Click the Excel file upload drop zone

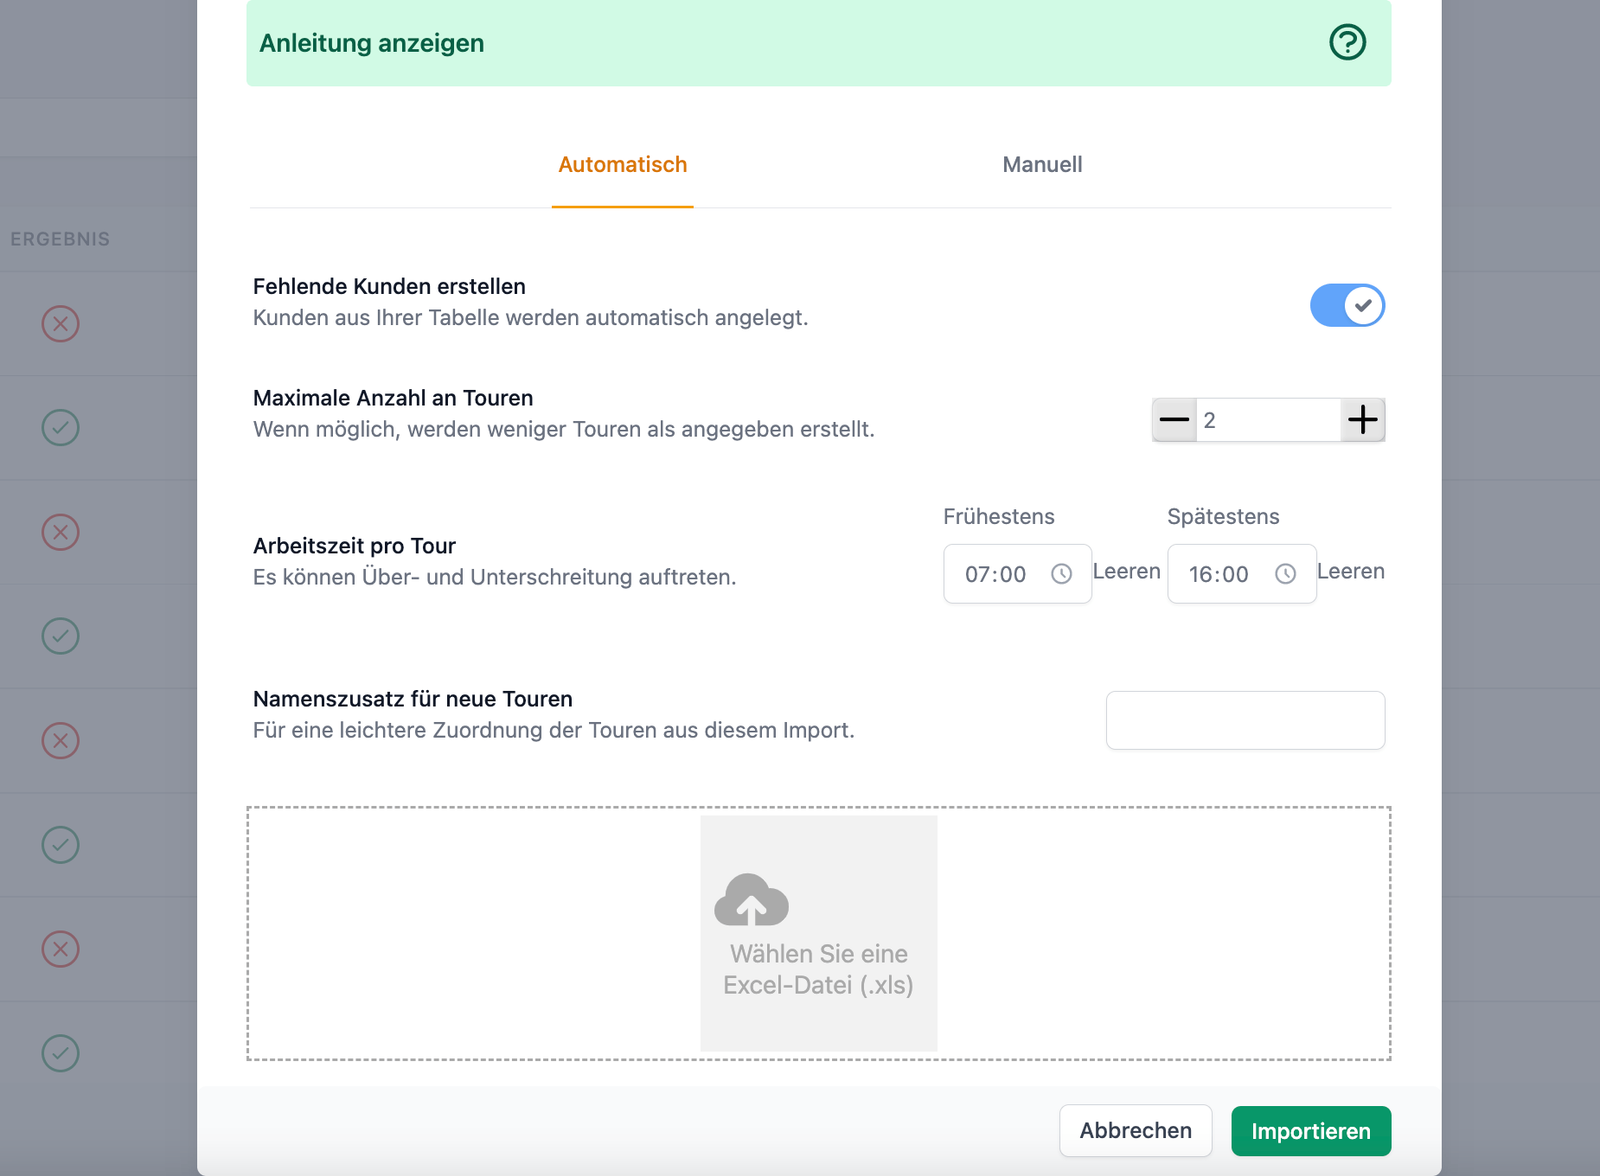(x=818, y=933)
